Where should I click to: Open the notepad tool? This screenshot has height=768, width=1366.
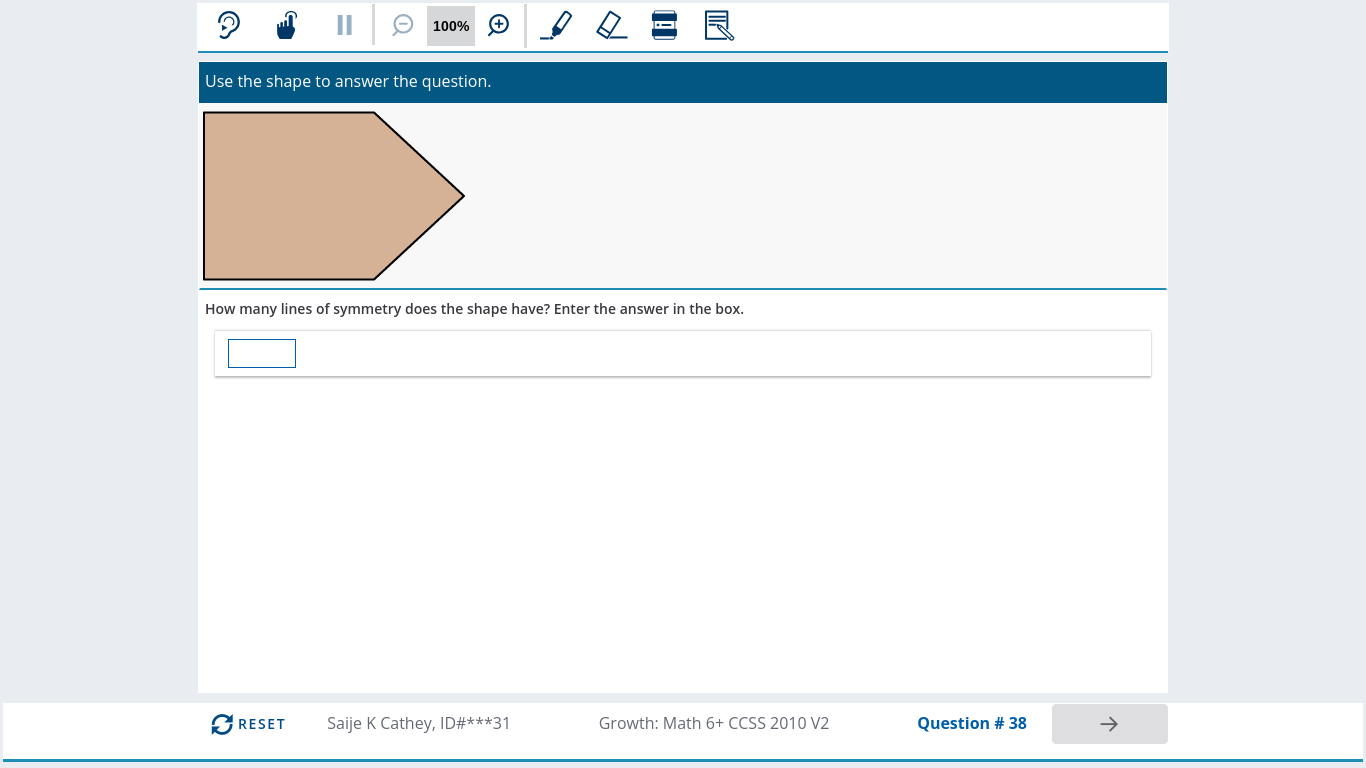point(719,25)
